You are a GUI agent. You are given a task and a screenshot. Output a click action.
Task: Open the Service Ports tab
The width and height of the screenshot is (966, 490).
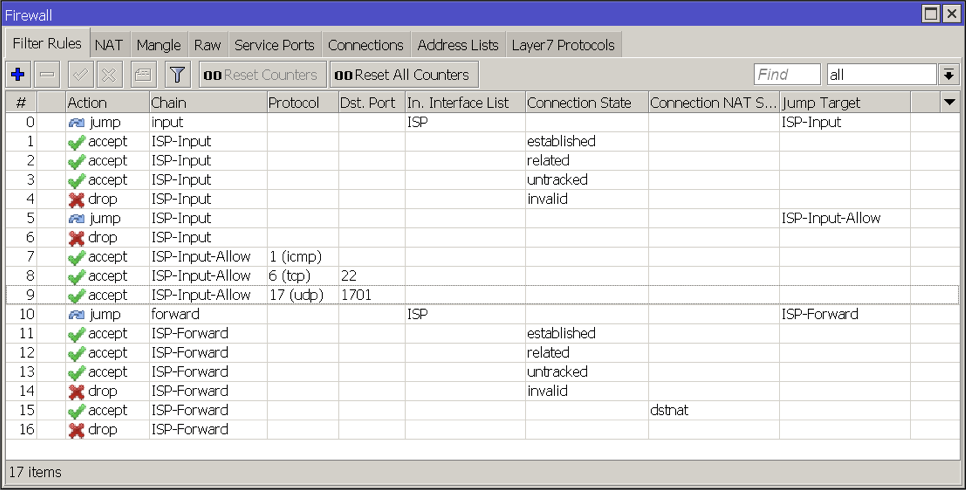point(274,45)
